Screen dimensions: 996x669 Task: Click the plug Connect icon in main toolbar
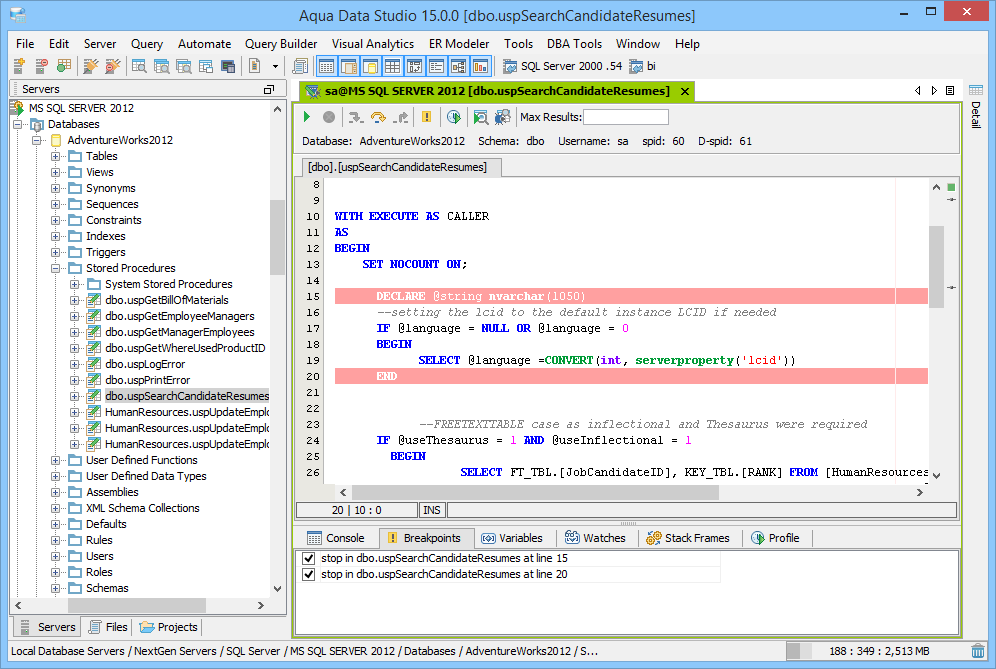pos(91,65)
